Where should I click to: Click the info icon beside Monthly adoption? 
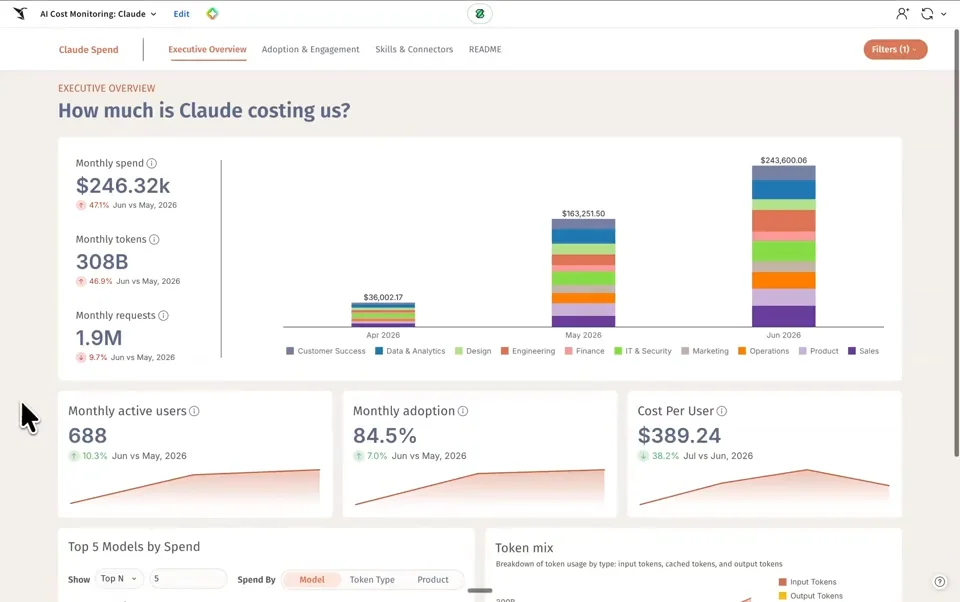[463, 411]
